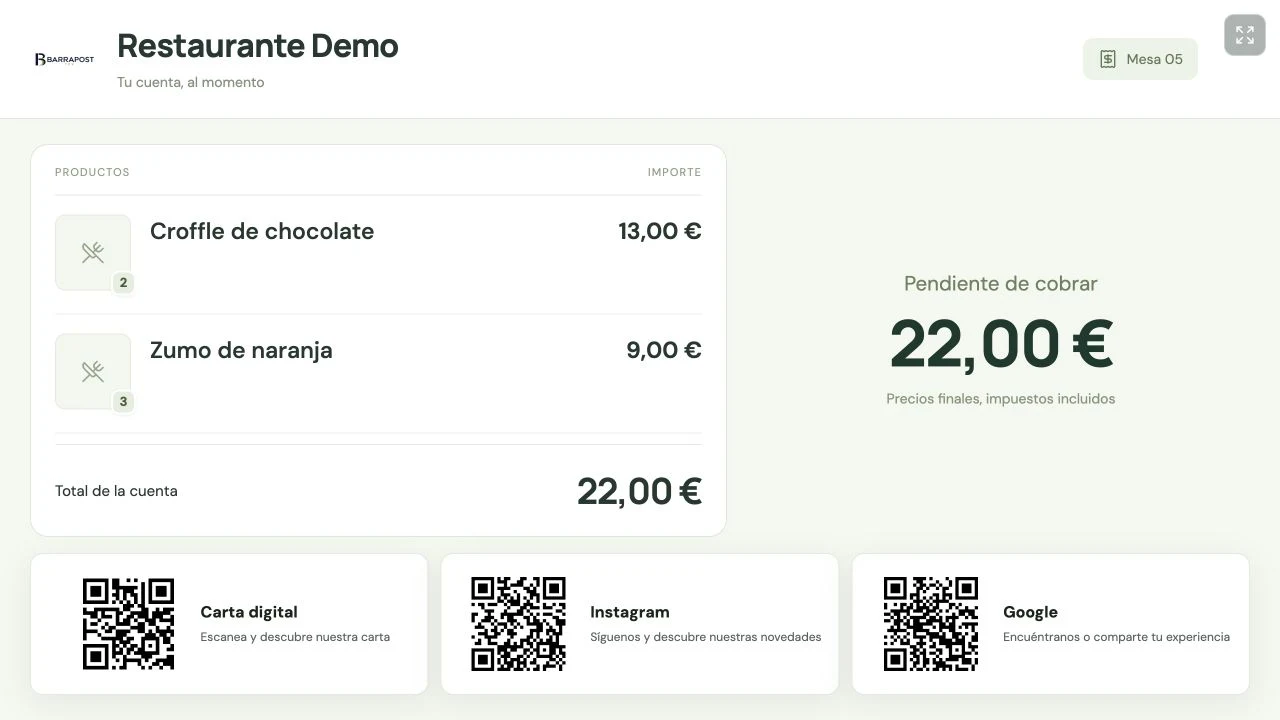The image size is (1280, 720).
Task: Click Precios finales, impuestos incluidos note
Action: (x=1001, y=399)
